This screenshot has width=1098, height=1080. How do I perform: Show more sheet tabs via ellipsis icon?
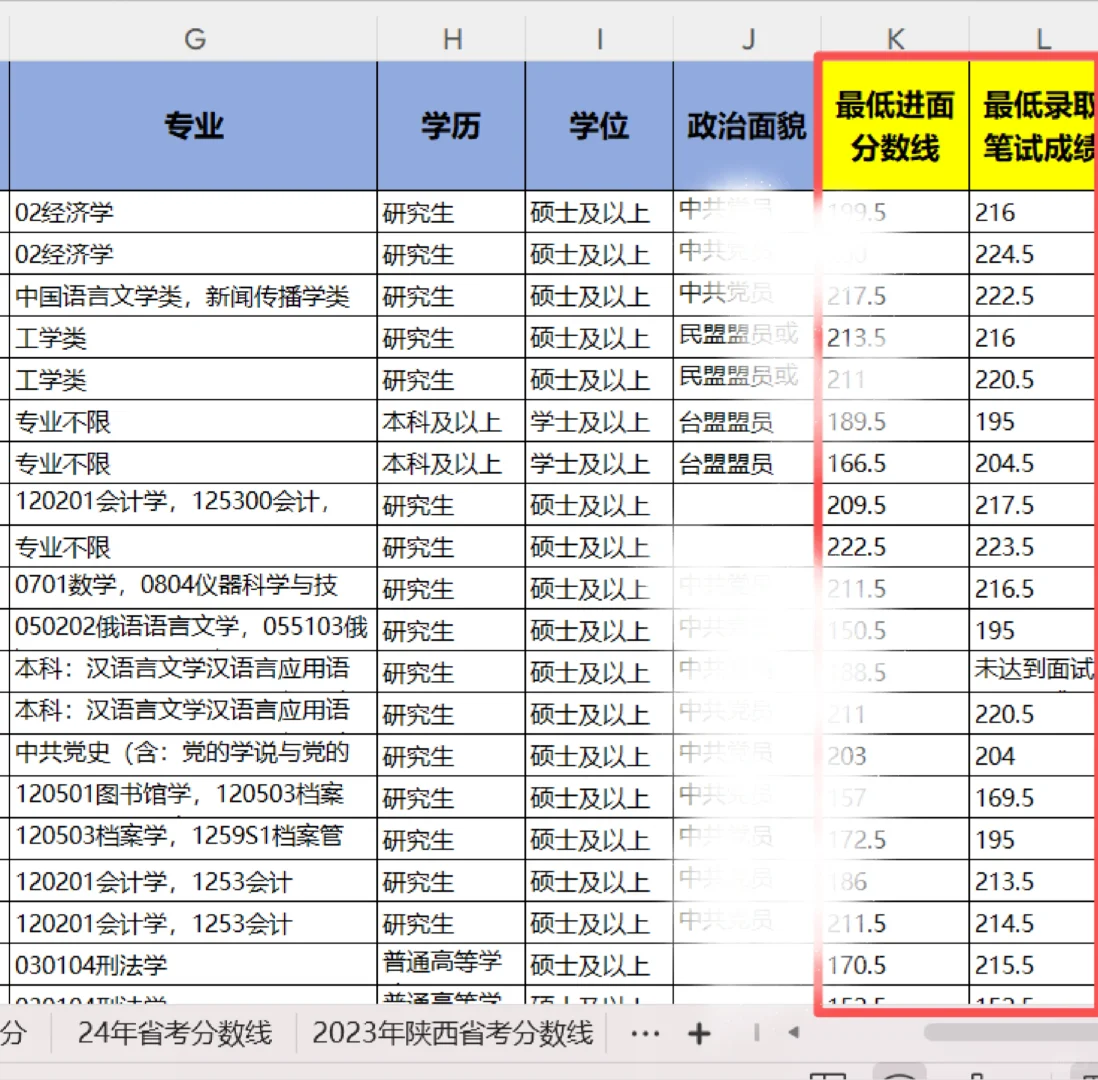pyautogui.click(x=645, y=1034)
